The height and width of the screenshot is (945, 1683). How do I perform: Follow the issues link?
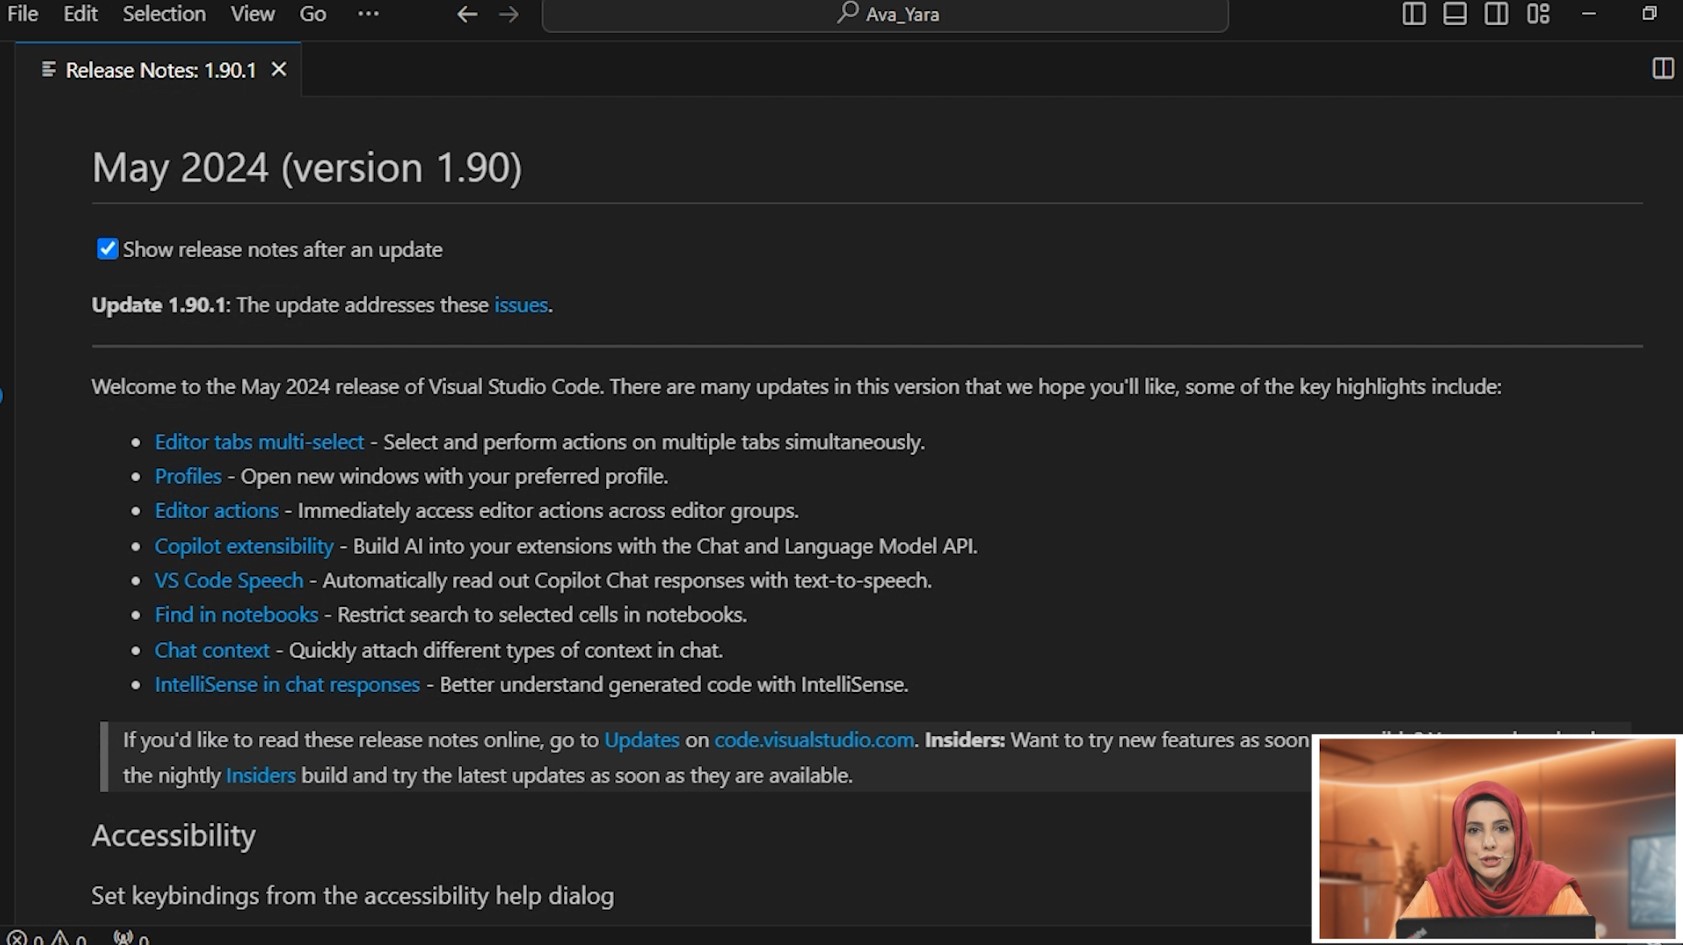click(521, 305)
